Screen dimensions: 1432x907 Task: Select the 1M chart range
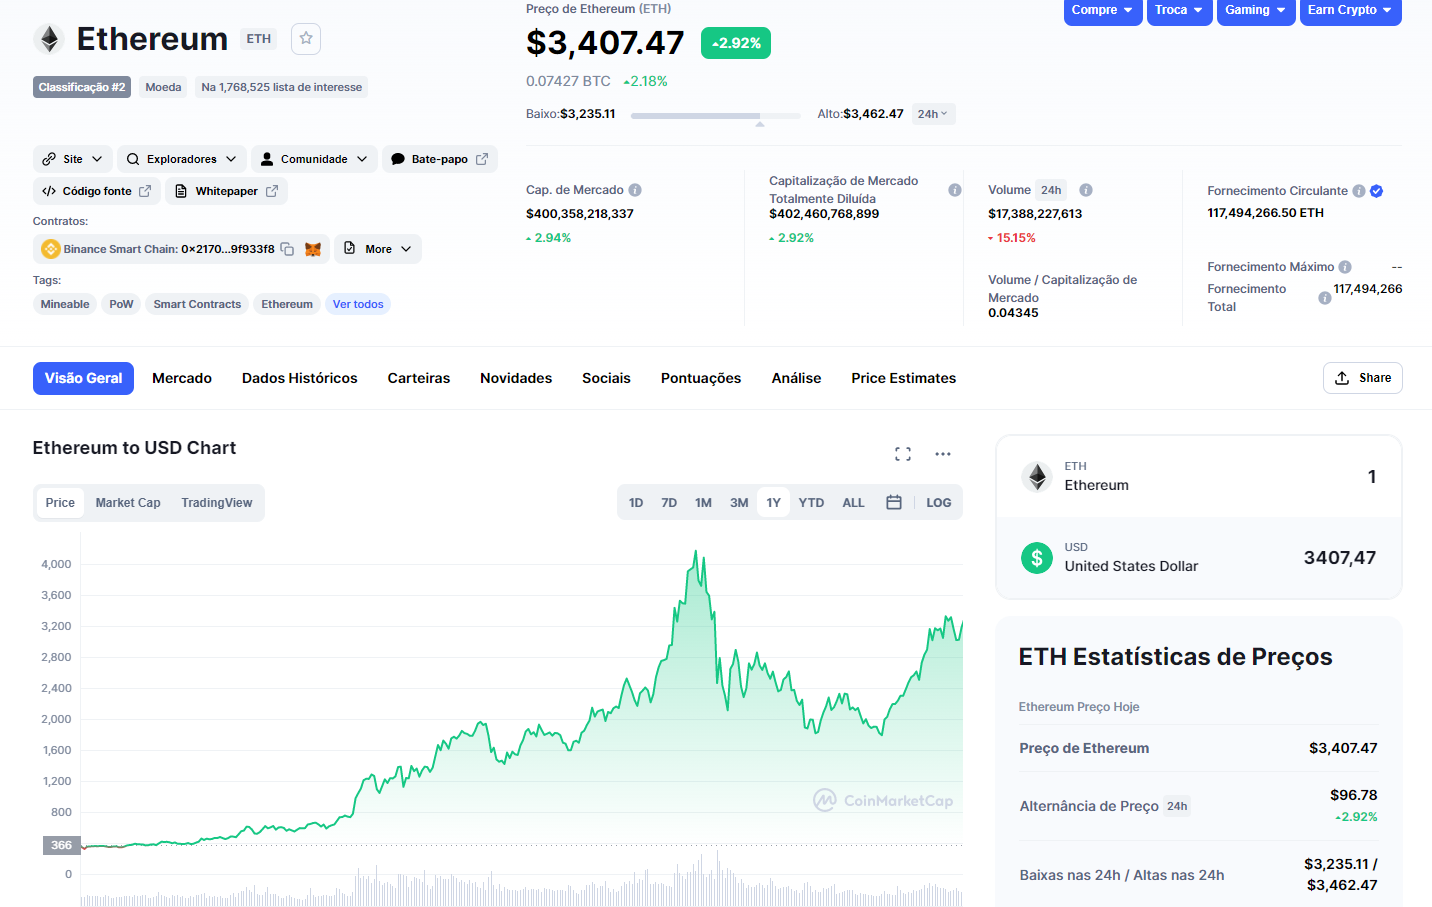click(x=703, y=502)
